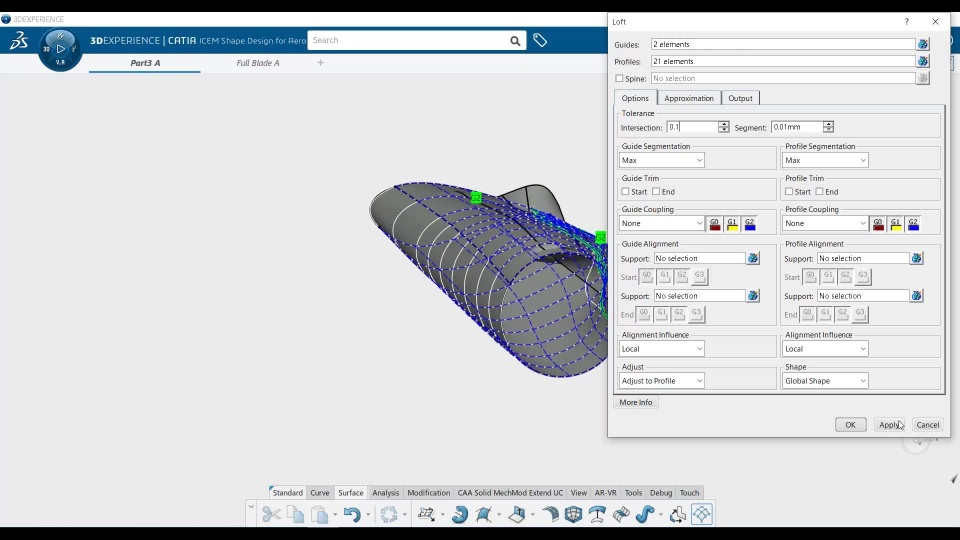Click Guide Alignment start Support picker icon
Image resolution: width=960 pixels, height=540 pixels.
[x=752, y=258]
